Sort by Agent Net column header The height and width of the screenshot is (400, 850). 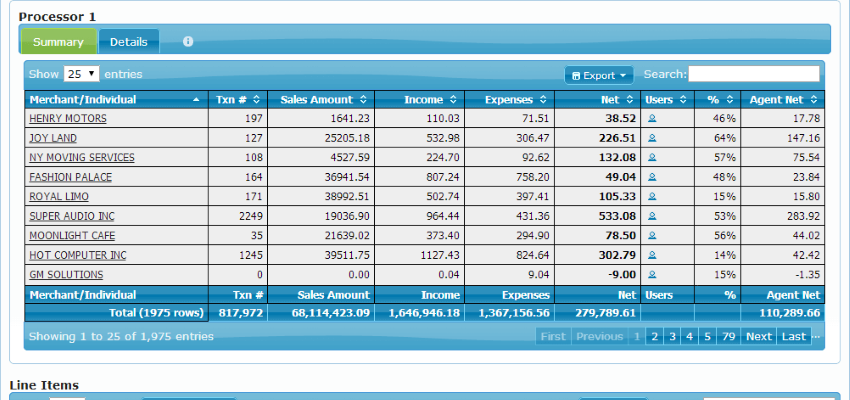783,100
